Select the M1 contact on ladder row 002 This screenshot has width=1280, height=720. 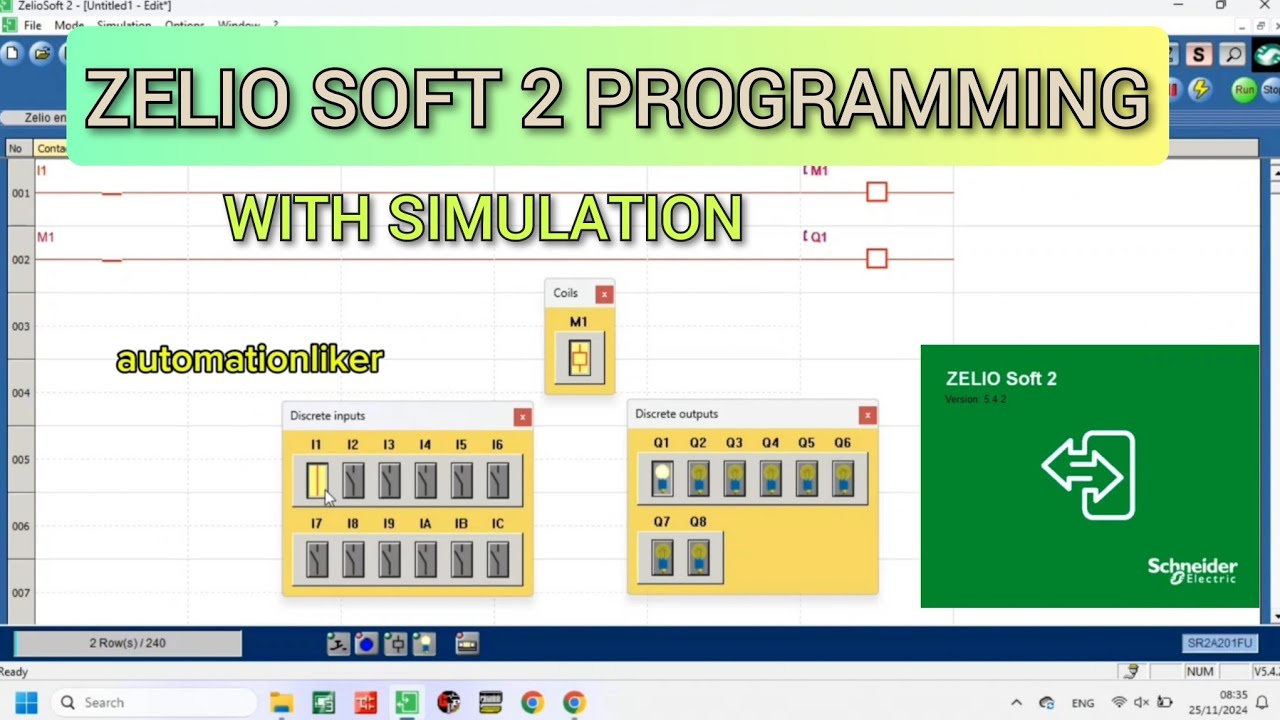[111, 260]
